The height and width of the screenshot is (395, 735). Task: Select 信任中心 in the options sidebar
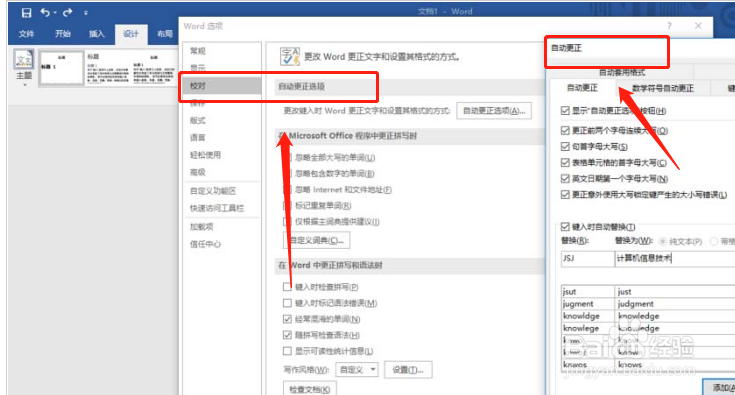[205, 244]
